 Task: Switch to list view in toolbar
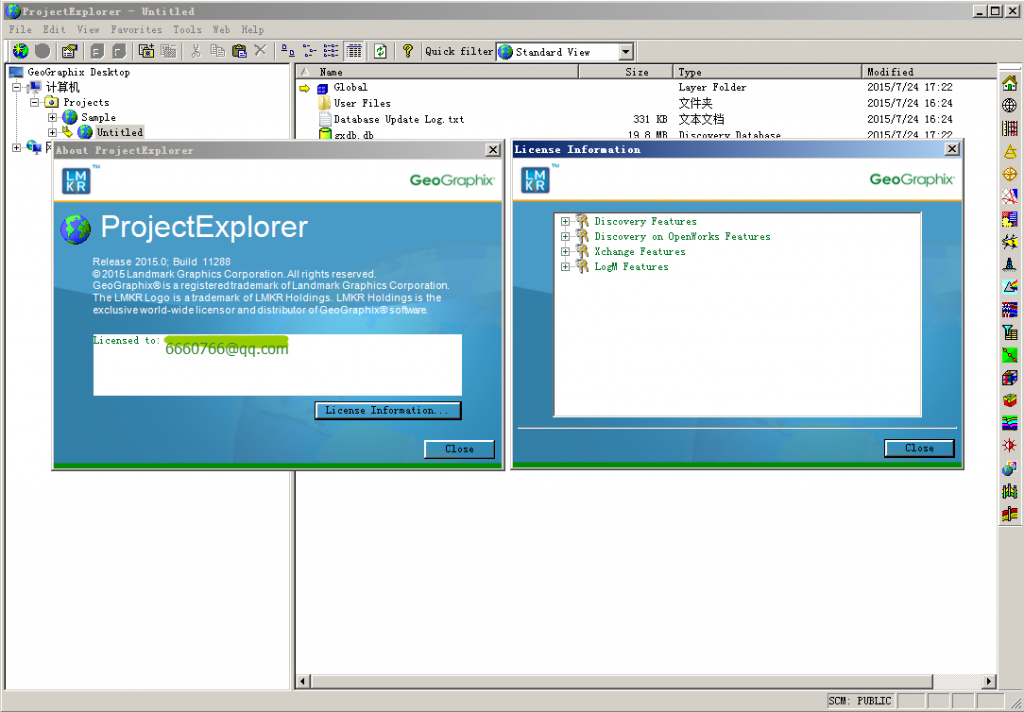[x=331, y=51]
